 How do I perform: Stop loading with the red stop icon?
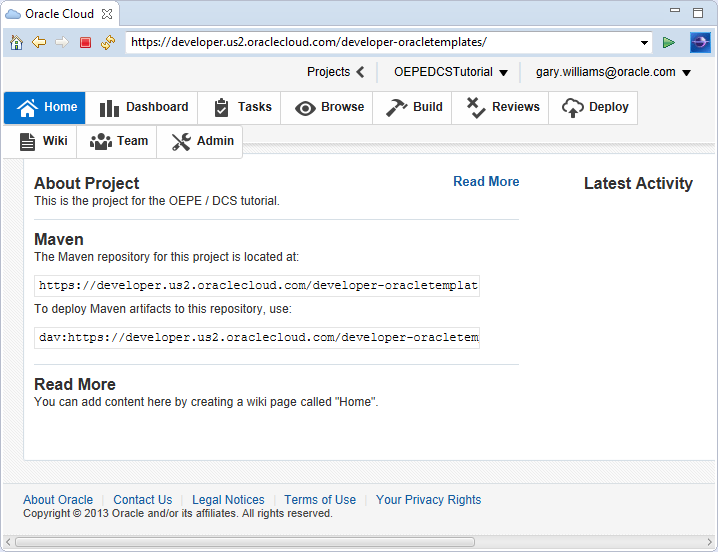[85, 43]
